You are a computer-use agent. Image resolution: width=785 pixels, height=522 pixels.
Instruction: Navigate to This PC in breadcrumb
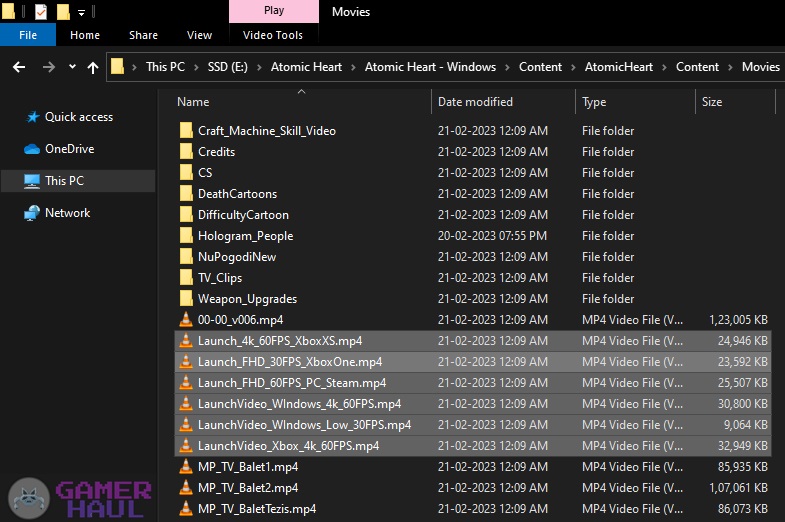165,67
